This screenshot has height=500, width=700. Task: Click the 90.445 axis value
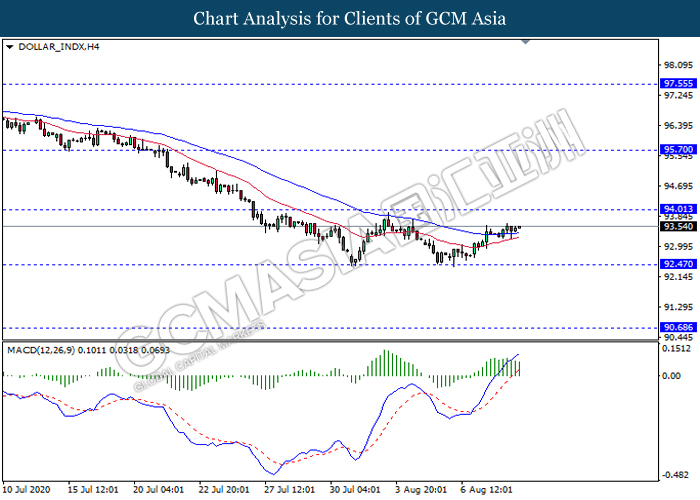pos(679,338)
